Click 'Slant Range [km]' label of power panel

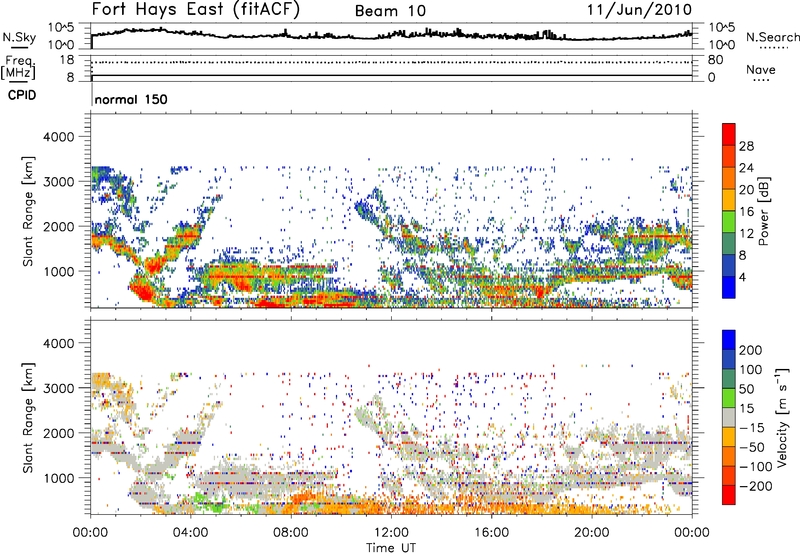[x=28, y=211]
